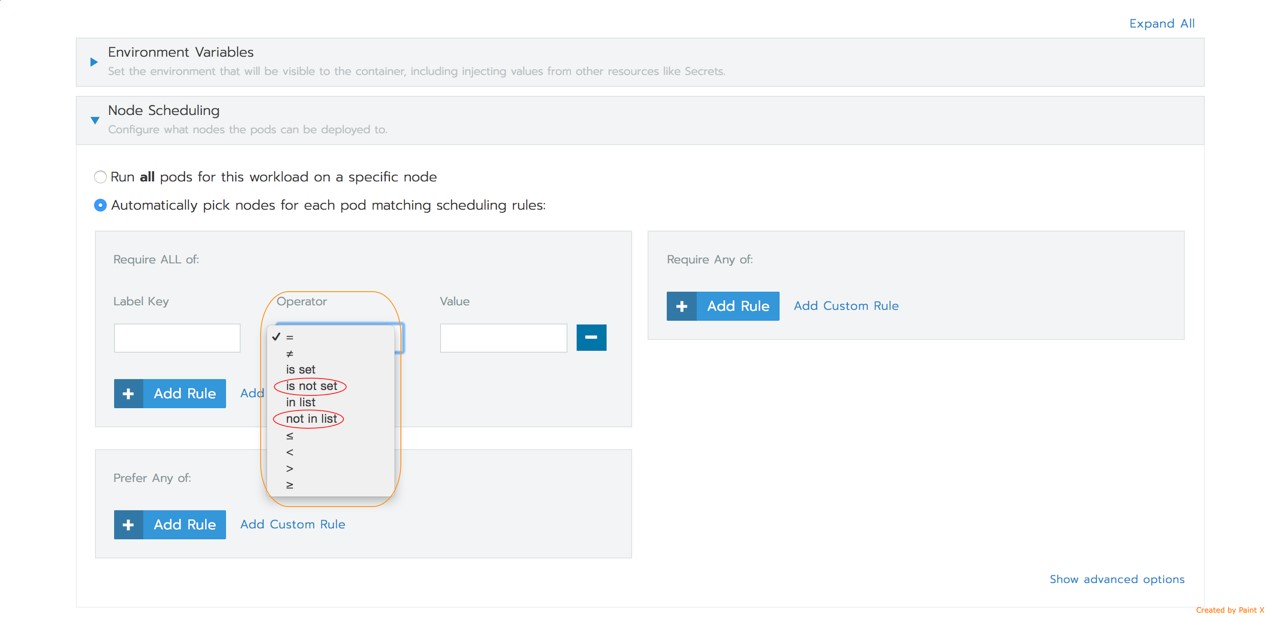The image size is (1267, 617).
Task: Select automatically pick nodes radio option
Action: [100, 206]
